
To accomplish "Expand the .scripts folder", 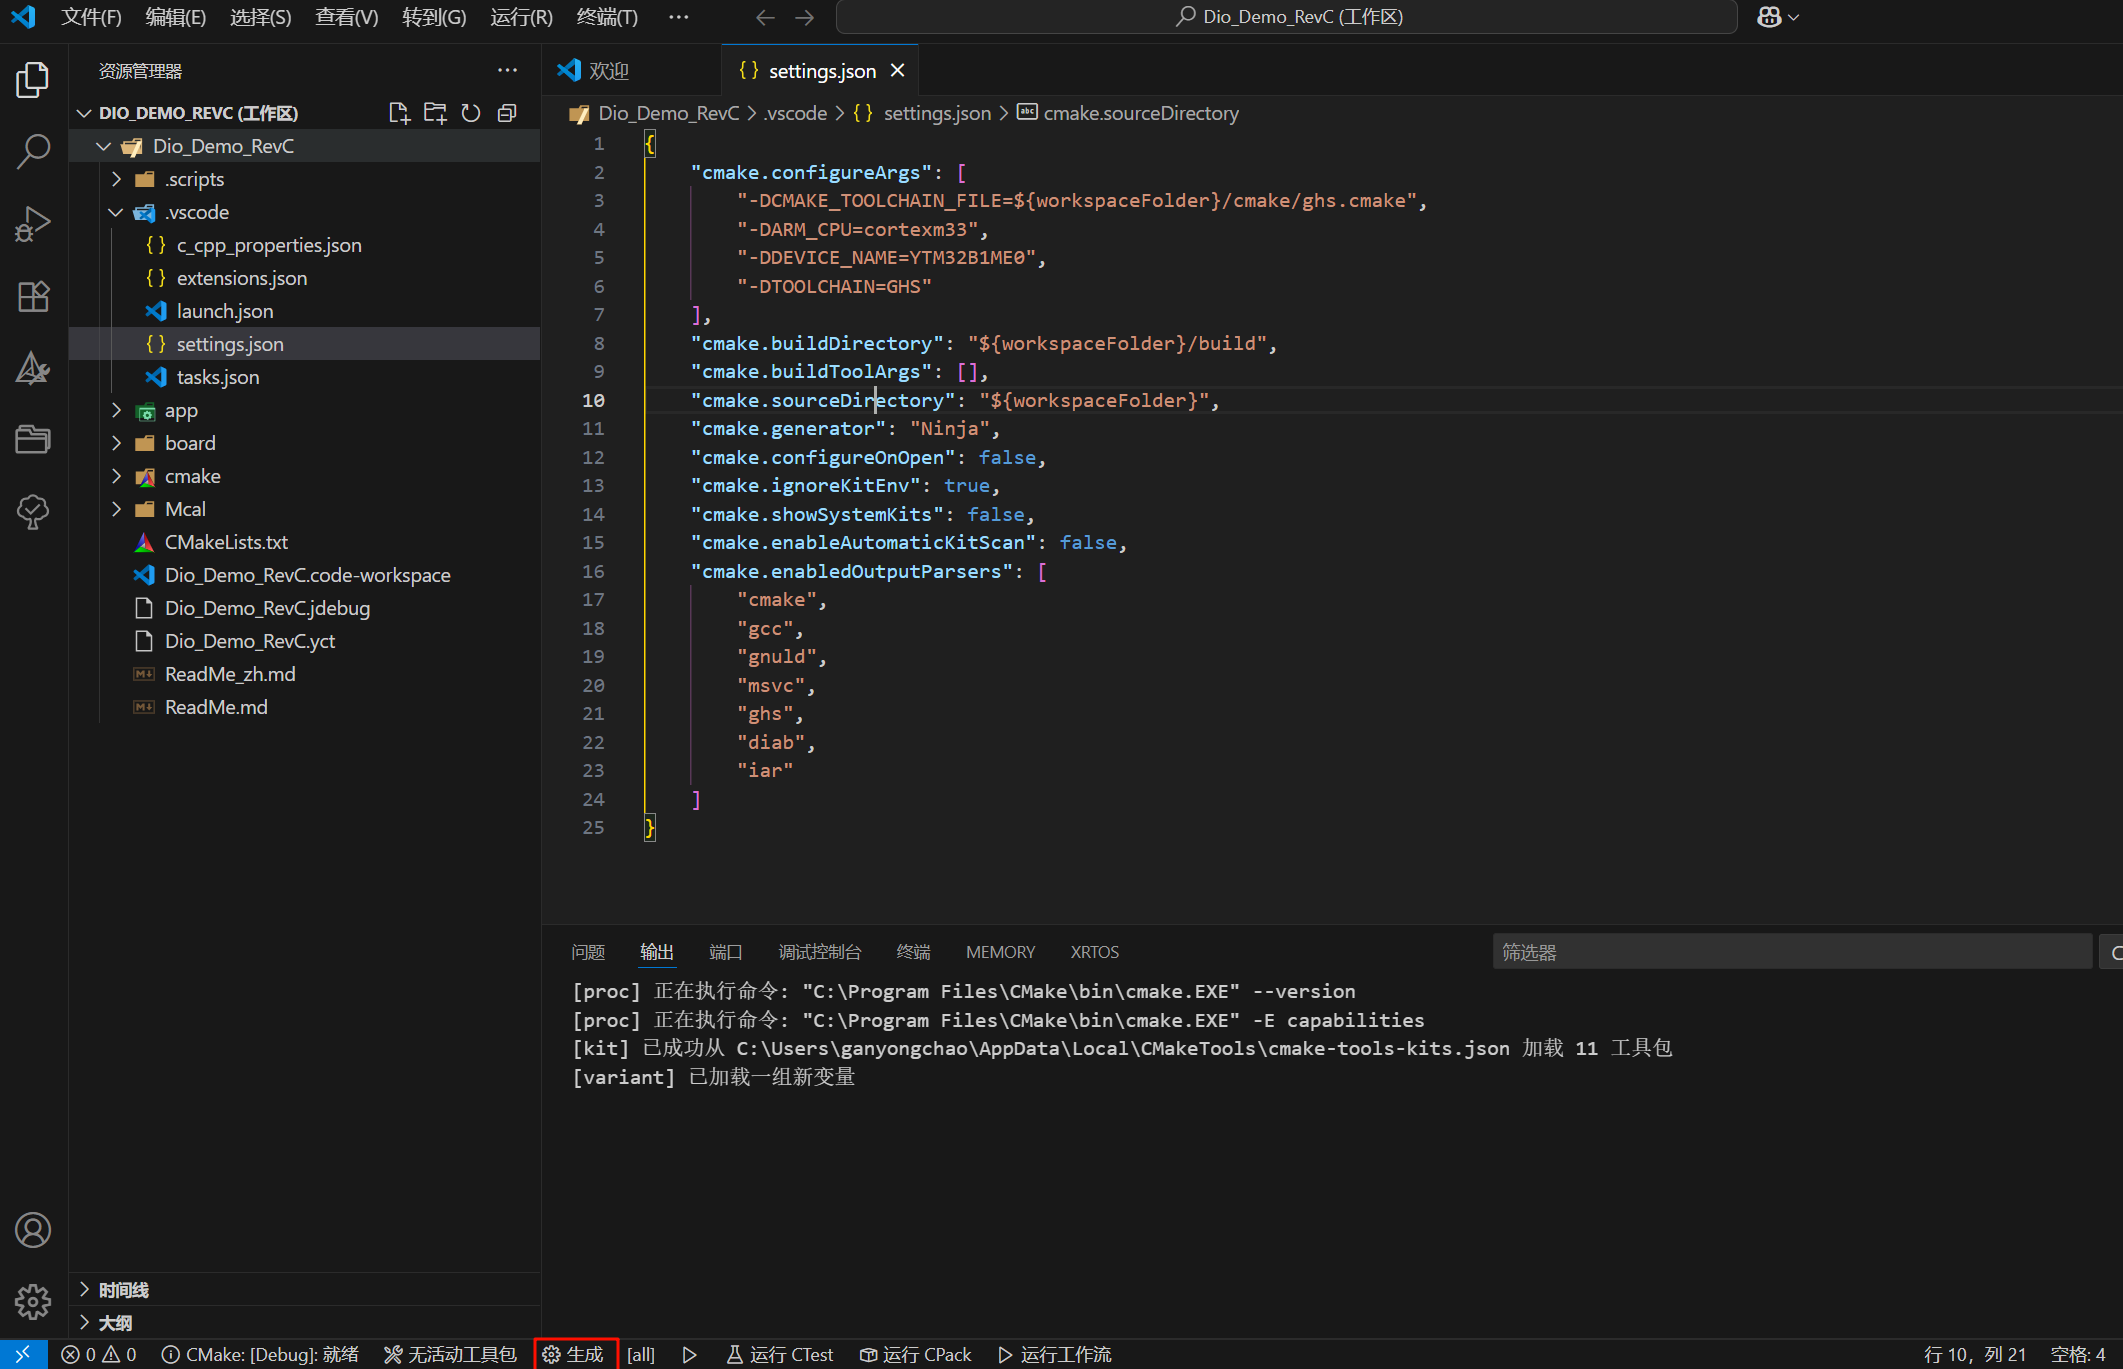I will coord(116,179).
